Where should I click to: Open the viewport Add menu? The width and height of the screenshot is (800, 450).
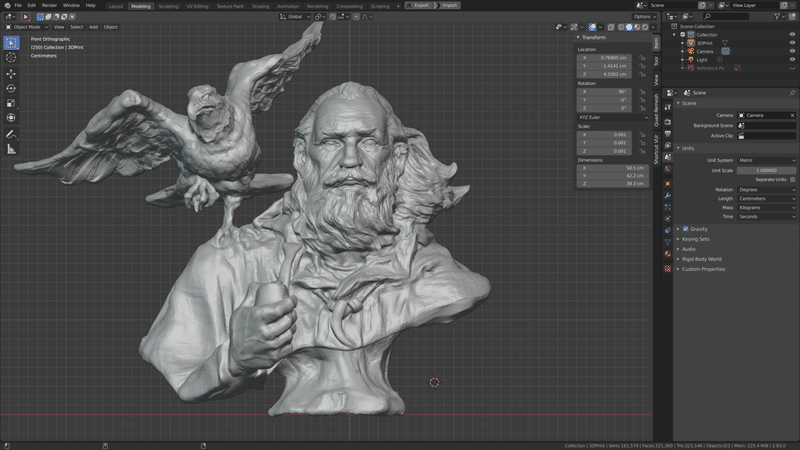(93, 27)
